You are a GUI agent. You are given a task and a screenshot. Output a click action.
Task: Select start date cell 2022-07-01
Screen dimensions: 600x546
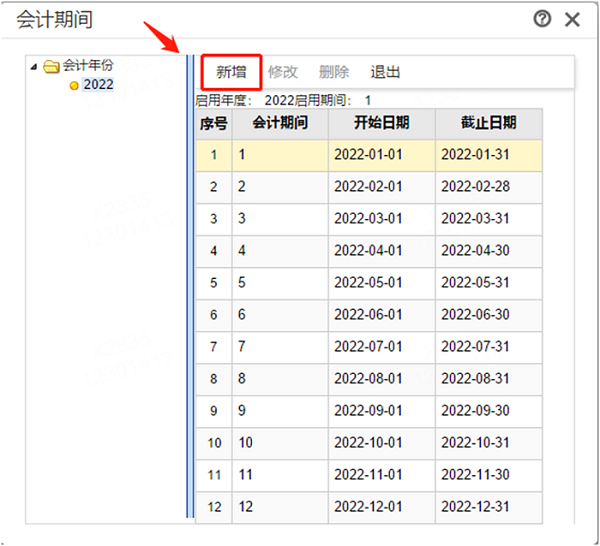(x=382, y=347)
